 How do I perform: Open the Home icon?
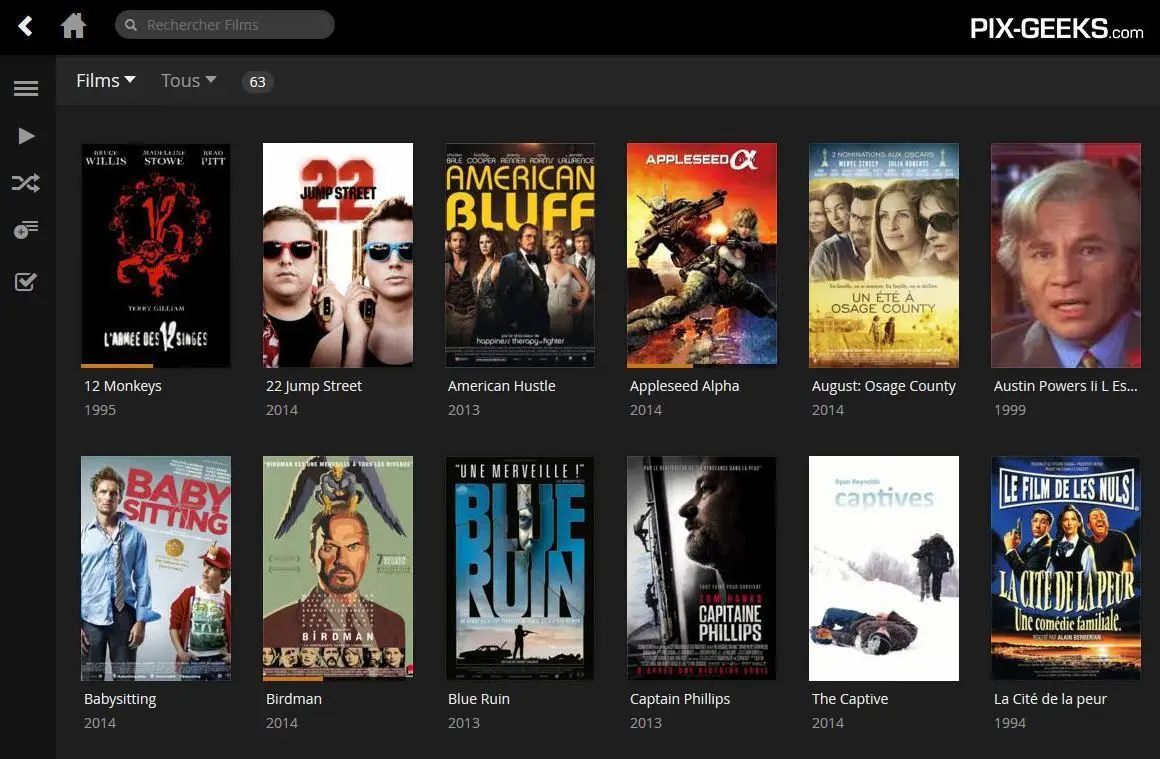(x=73, y=25)
